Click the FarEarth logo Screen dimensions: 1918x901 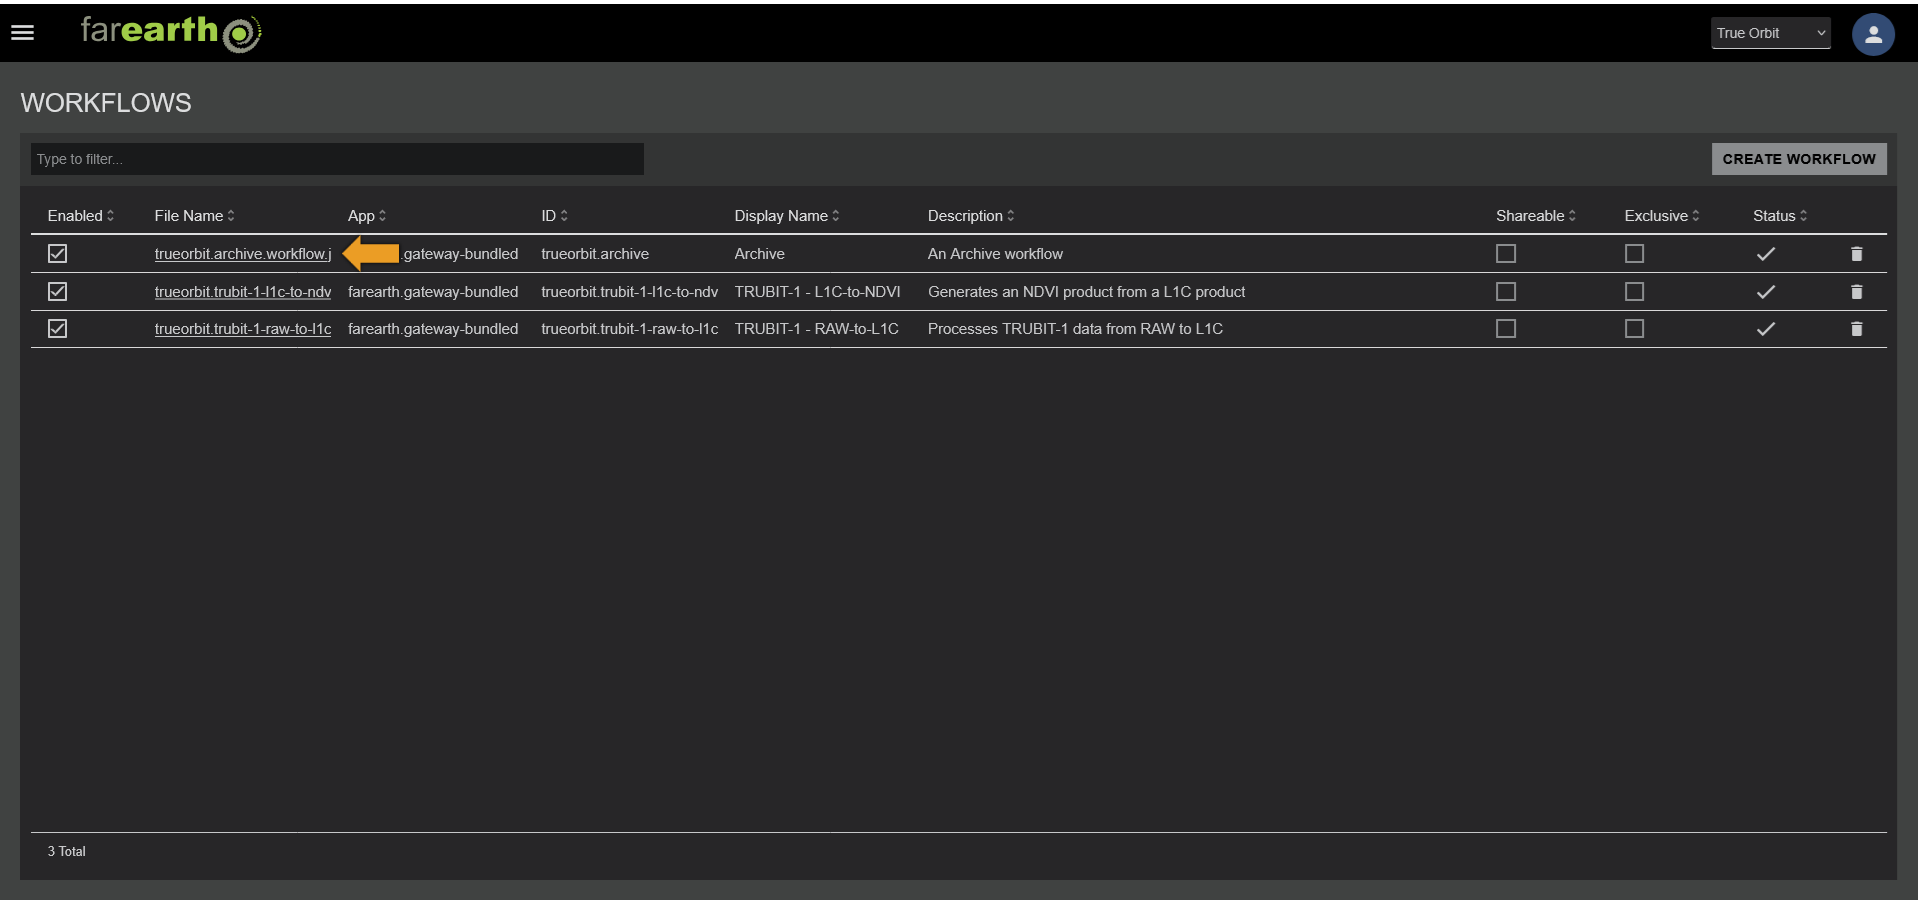(171, 33)
